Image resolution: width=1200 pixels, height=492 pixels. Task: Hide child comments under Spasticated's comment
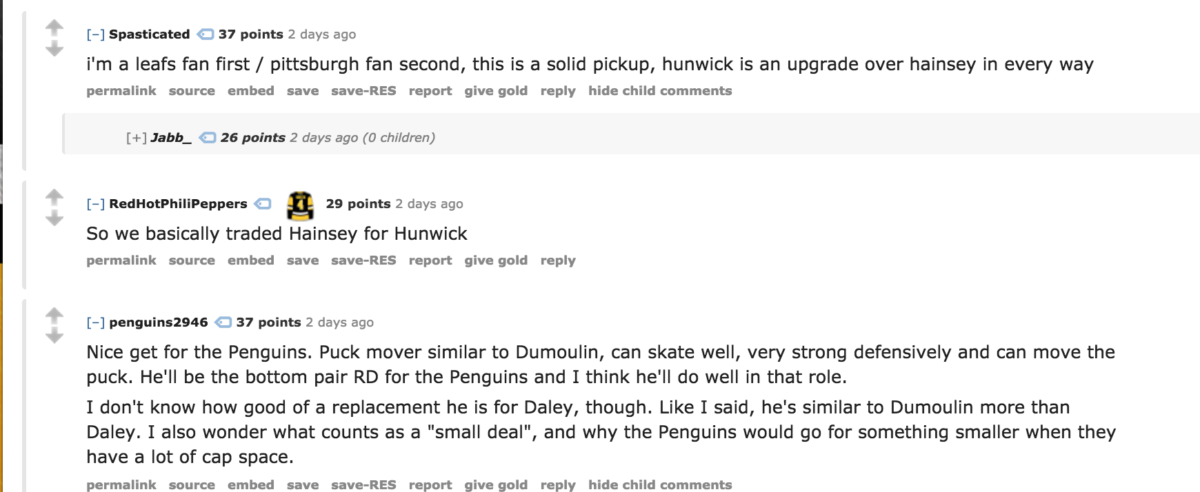660,91
